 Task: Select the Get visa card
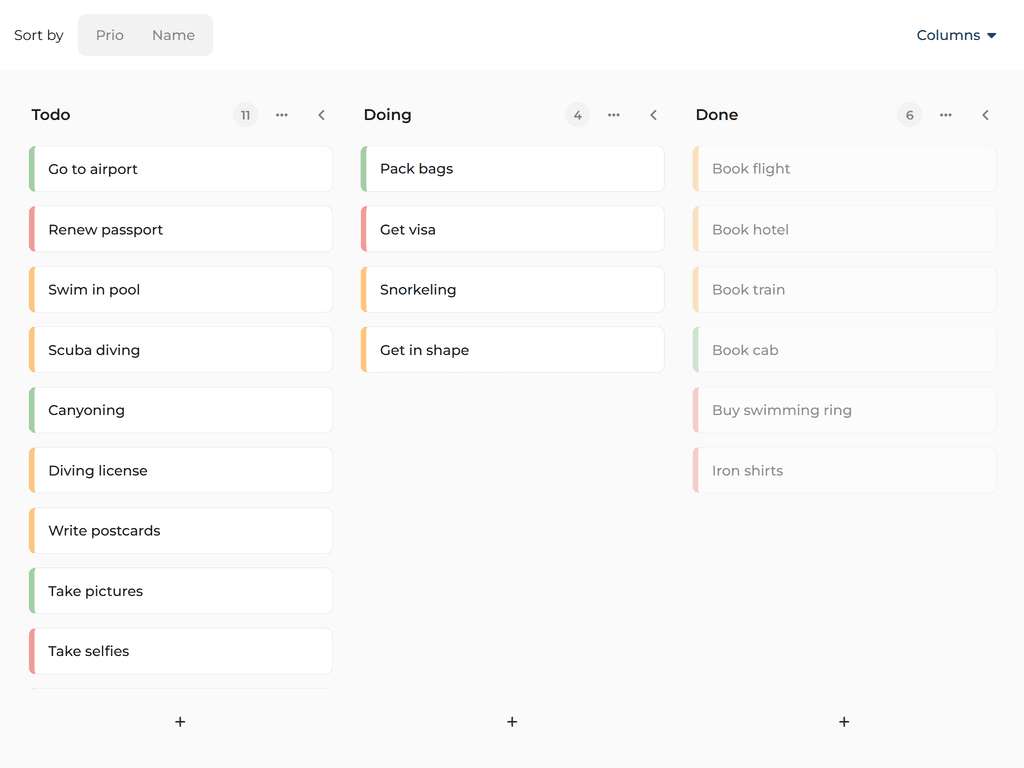(x=512, y=229)
